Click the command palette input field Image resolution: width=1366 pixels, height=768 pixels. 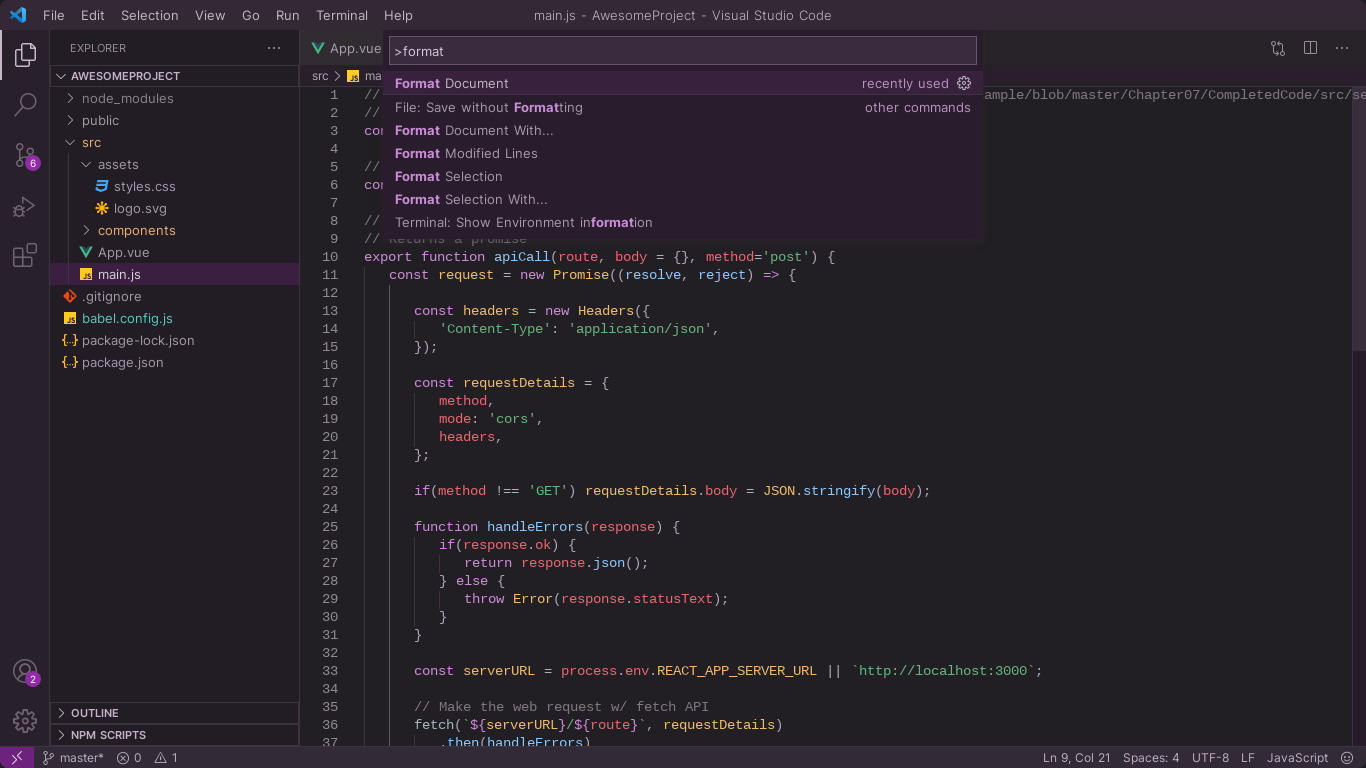click(x=683, y=50)
